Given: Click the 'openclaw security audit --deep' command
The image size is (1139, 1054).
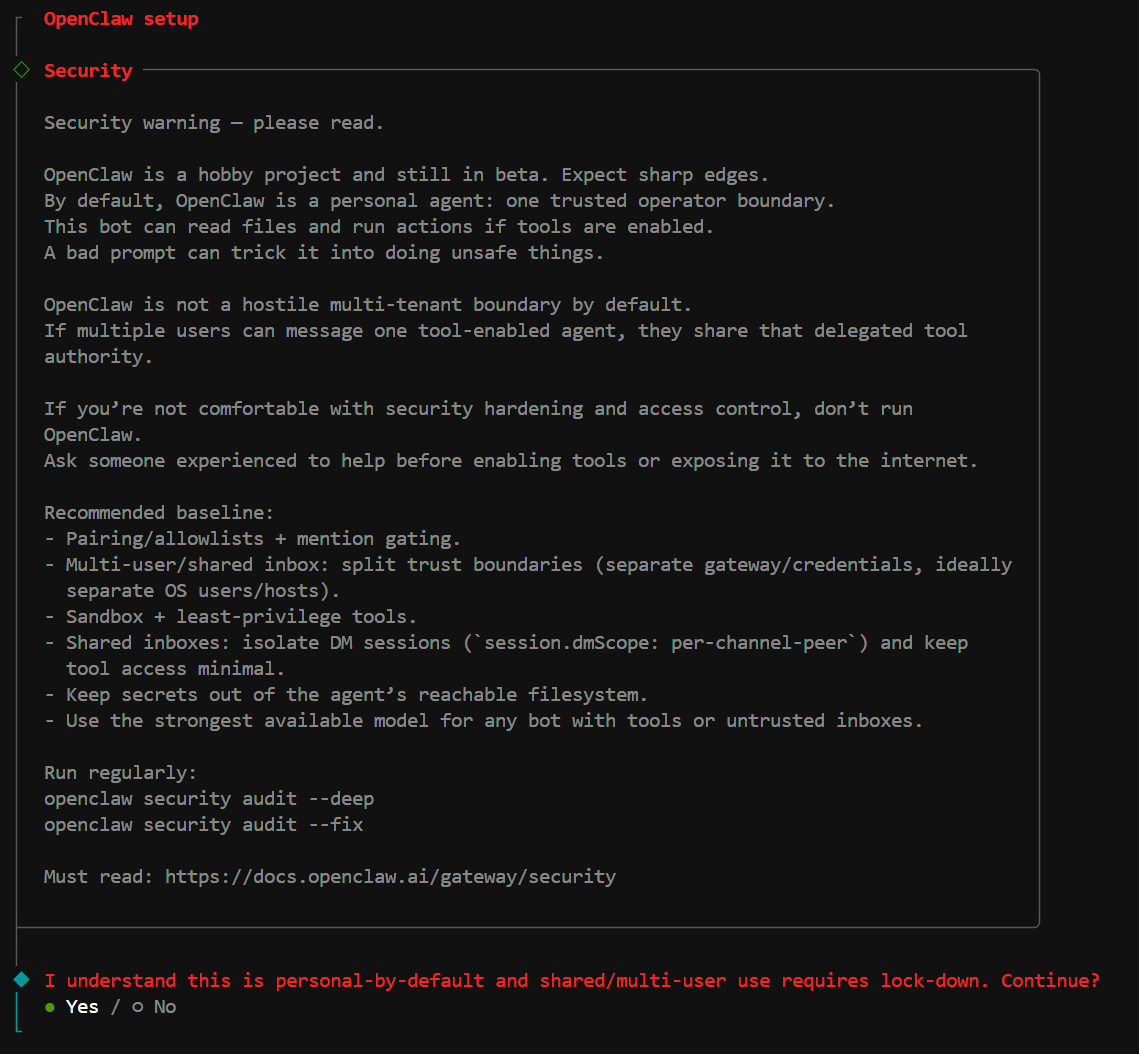Looking at the screenshot, I should [x=208, y=799].
